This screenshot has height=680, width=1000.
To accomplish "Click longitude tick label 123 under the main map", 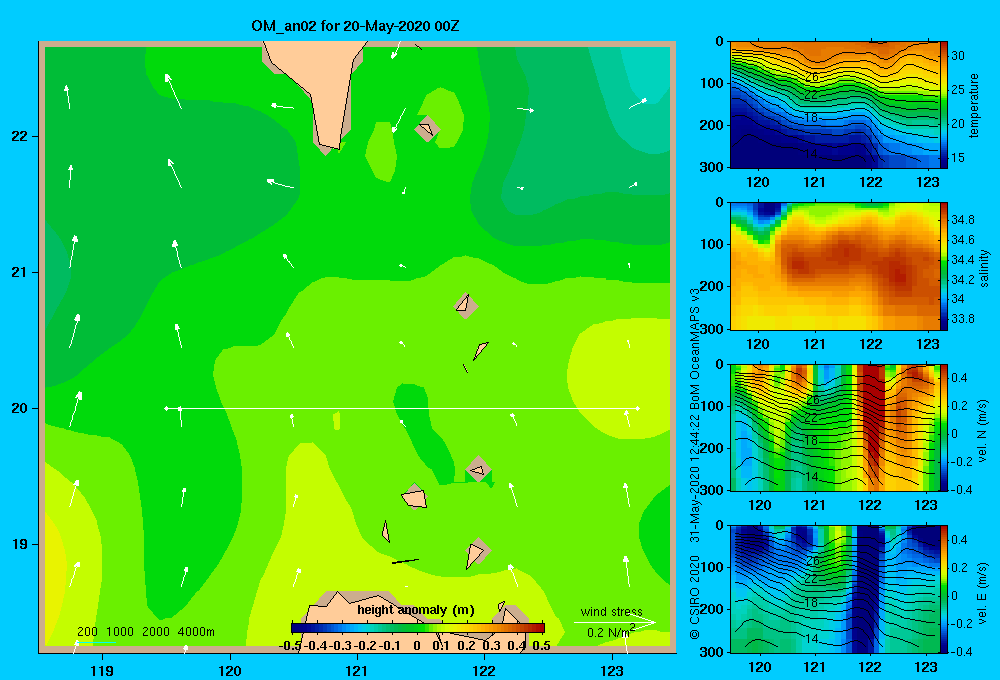I will [612, 670].
